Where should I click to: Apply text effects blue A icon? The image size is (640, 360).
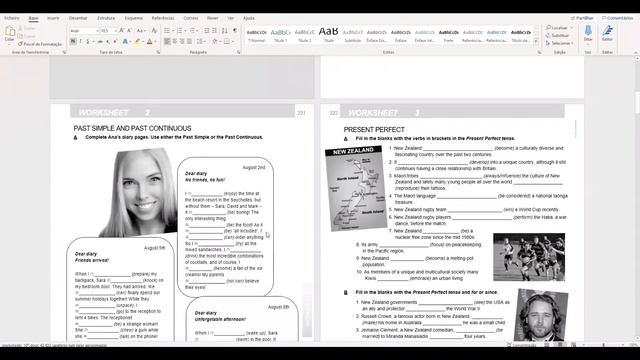[125, 41]
